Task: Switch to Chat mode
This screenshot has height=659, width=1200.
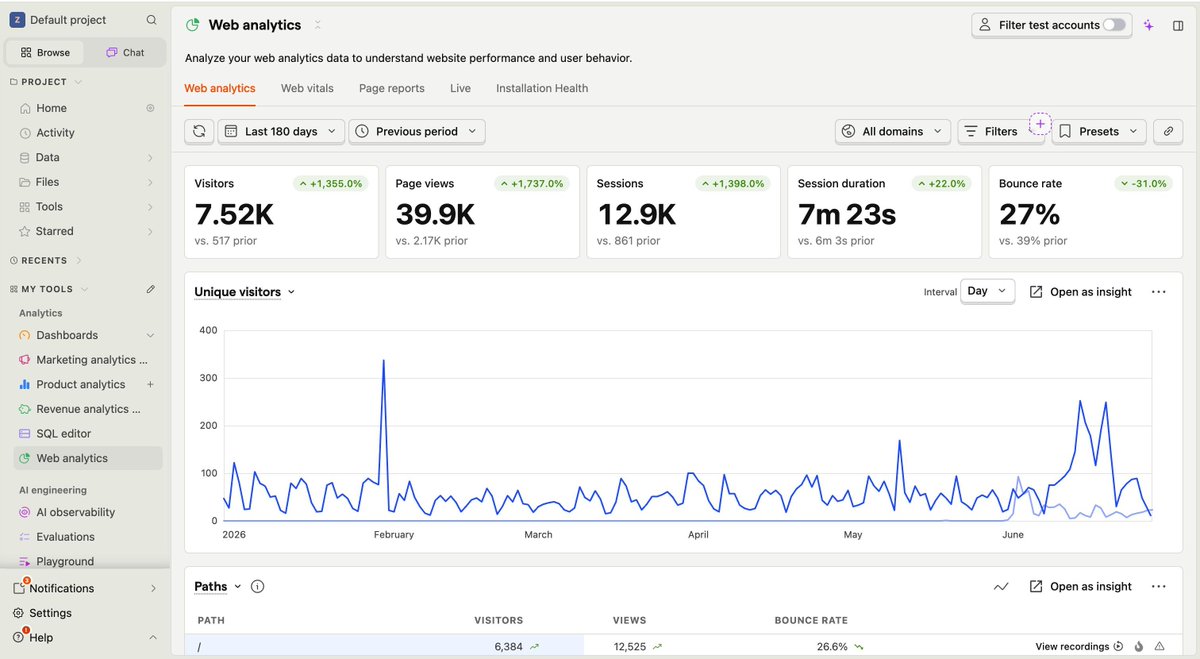Action: coord(125,53)
